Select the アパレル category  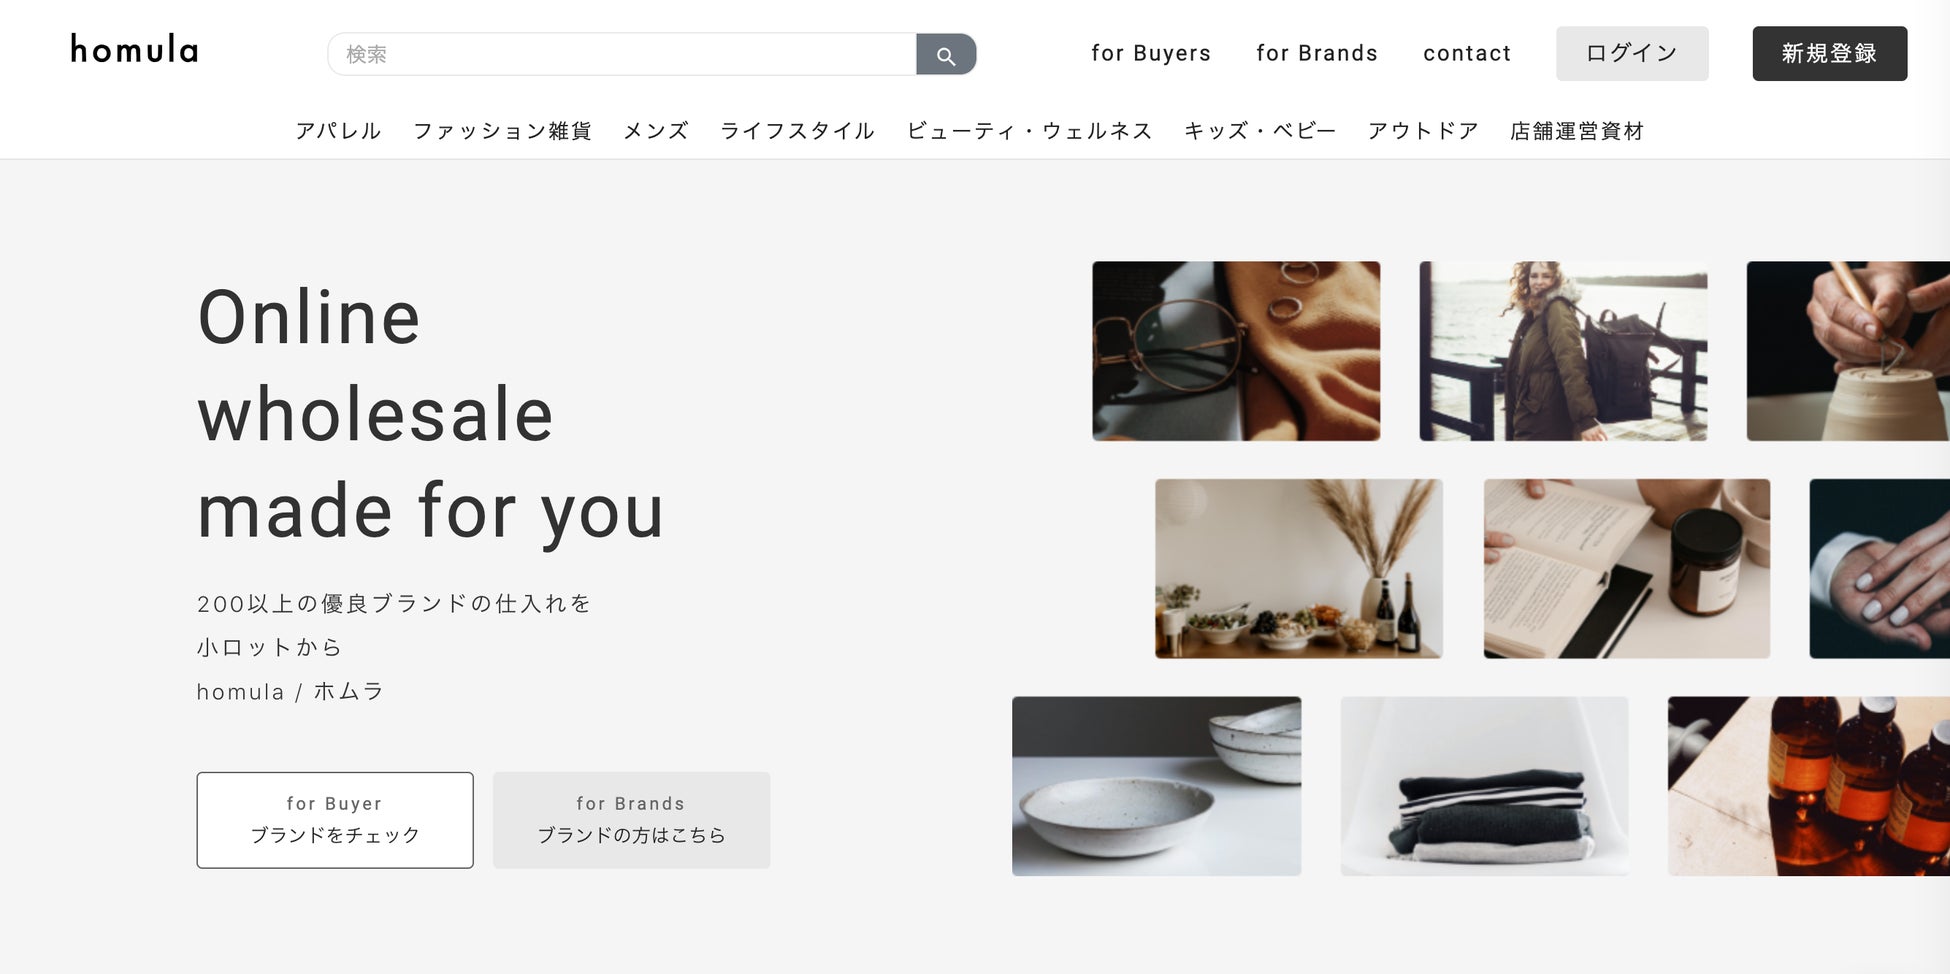tap(338, 131)
